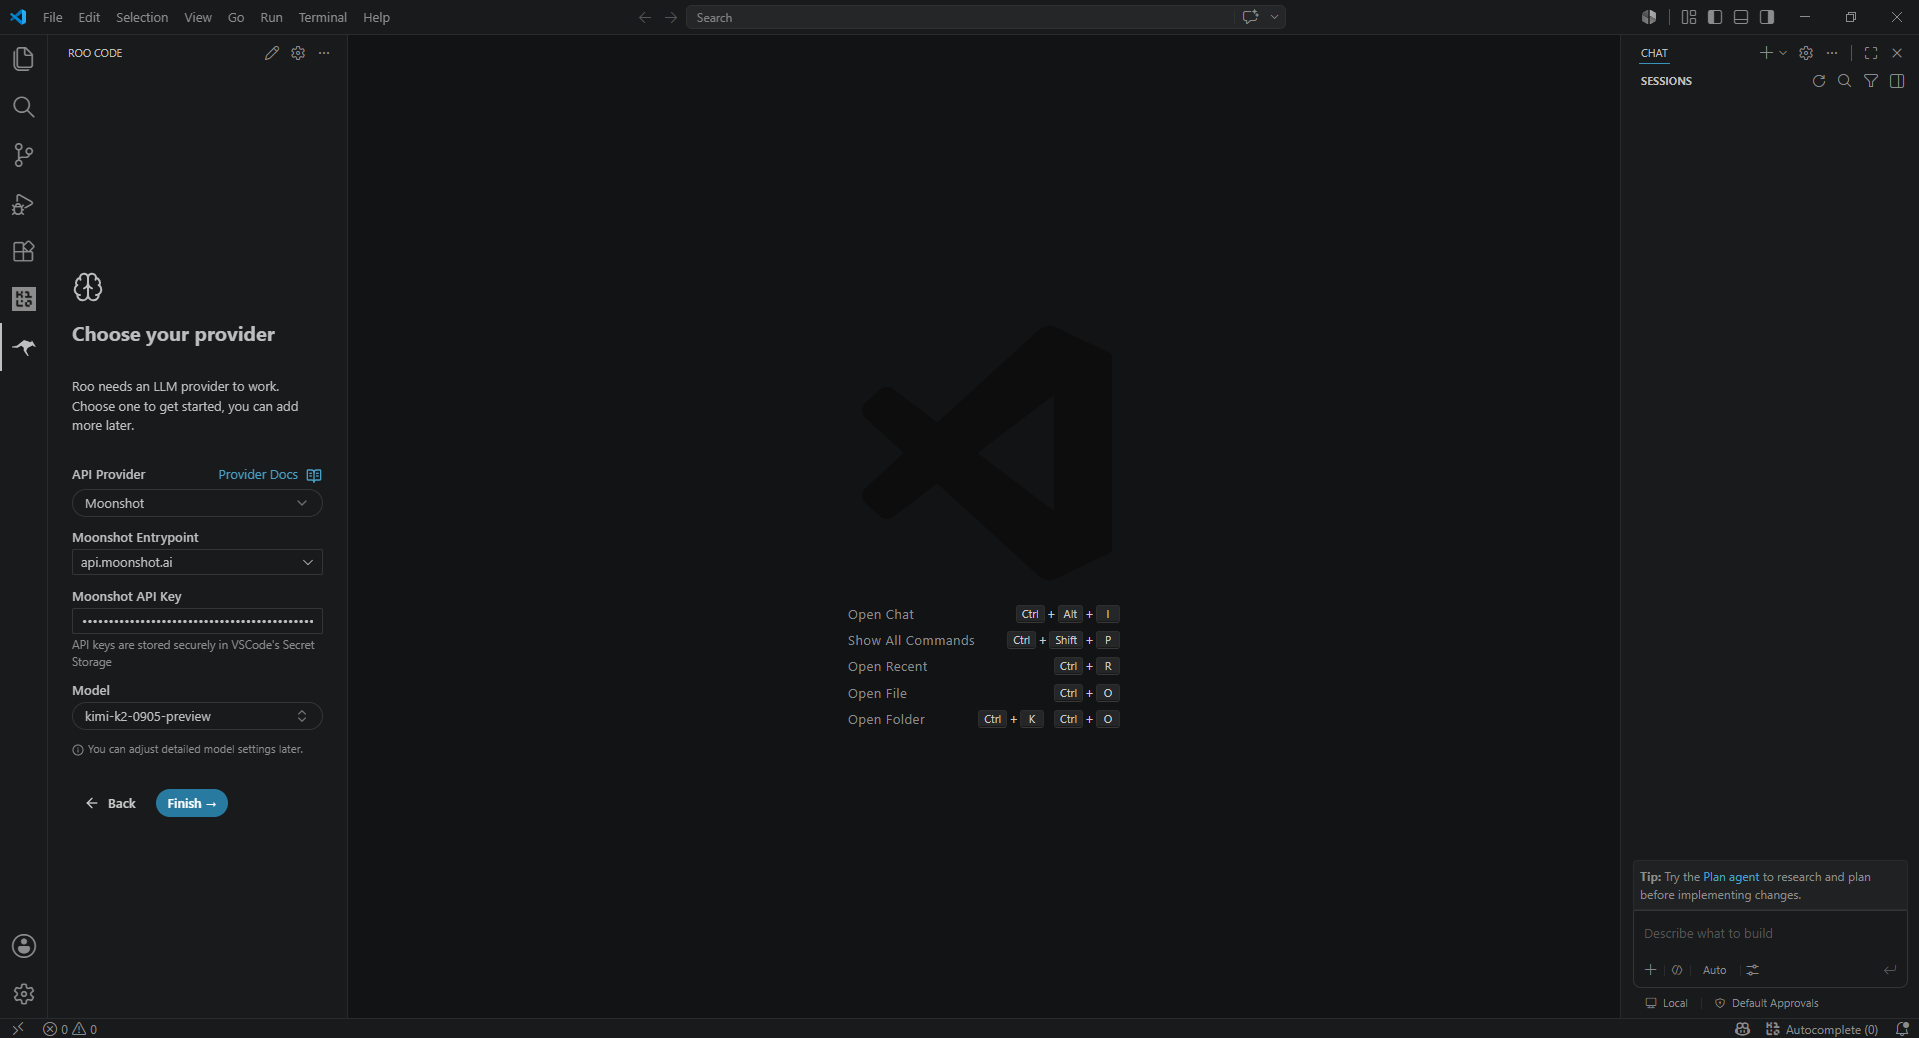1919x1038 pixels.
Task: Open the Selection menu
Action: (142, 17)
